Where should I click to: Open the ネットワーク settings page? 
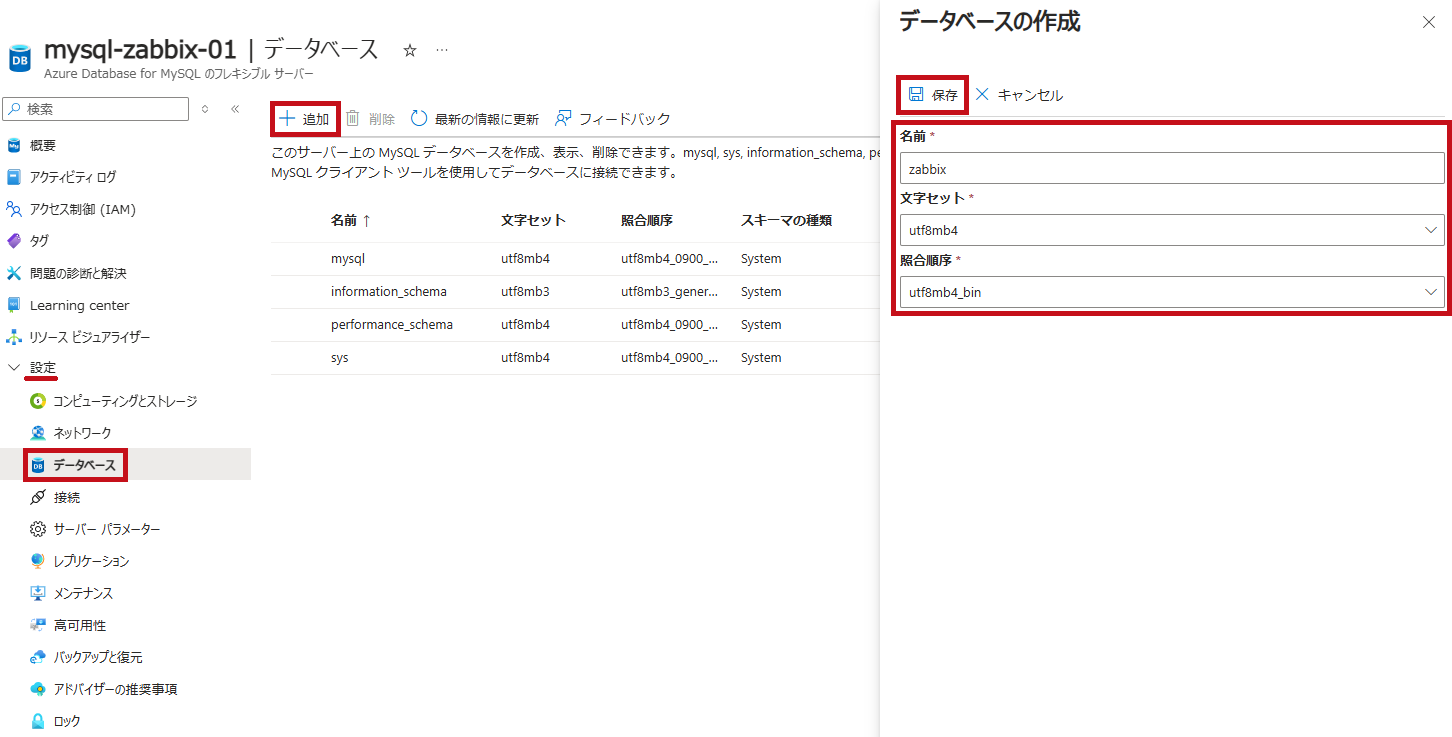pyautogui.click(x=82, y=433)
